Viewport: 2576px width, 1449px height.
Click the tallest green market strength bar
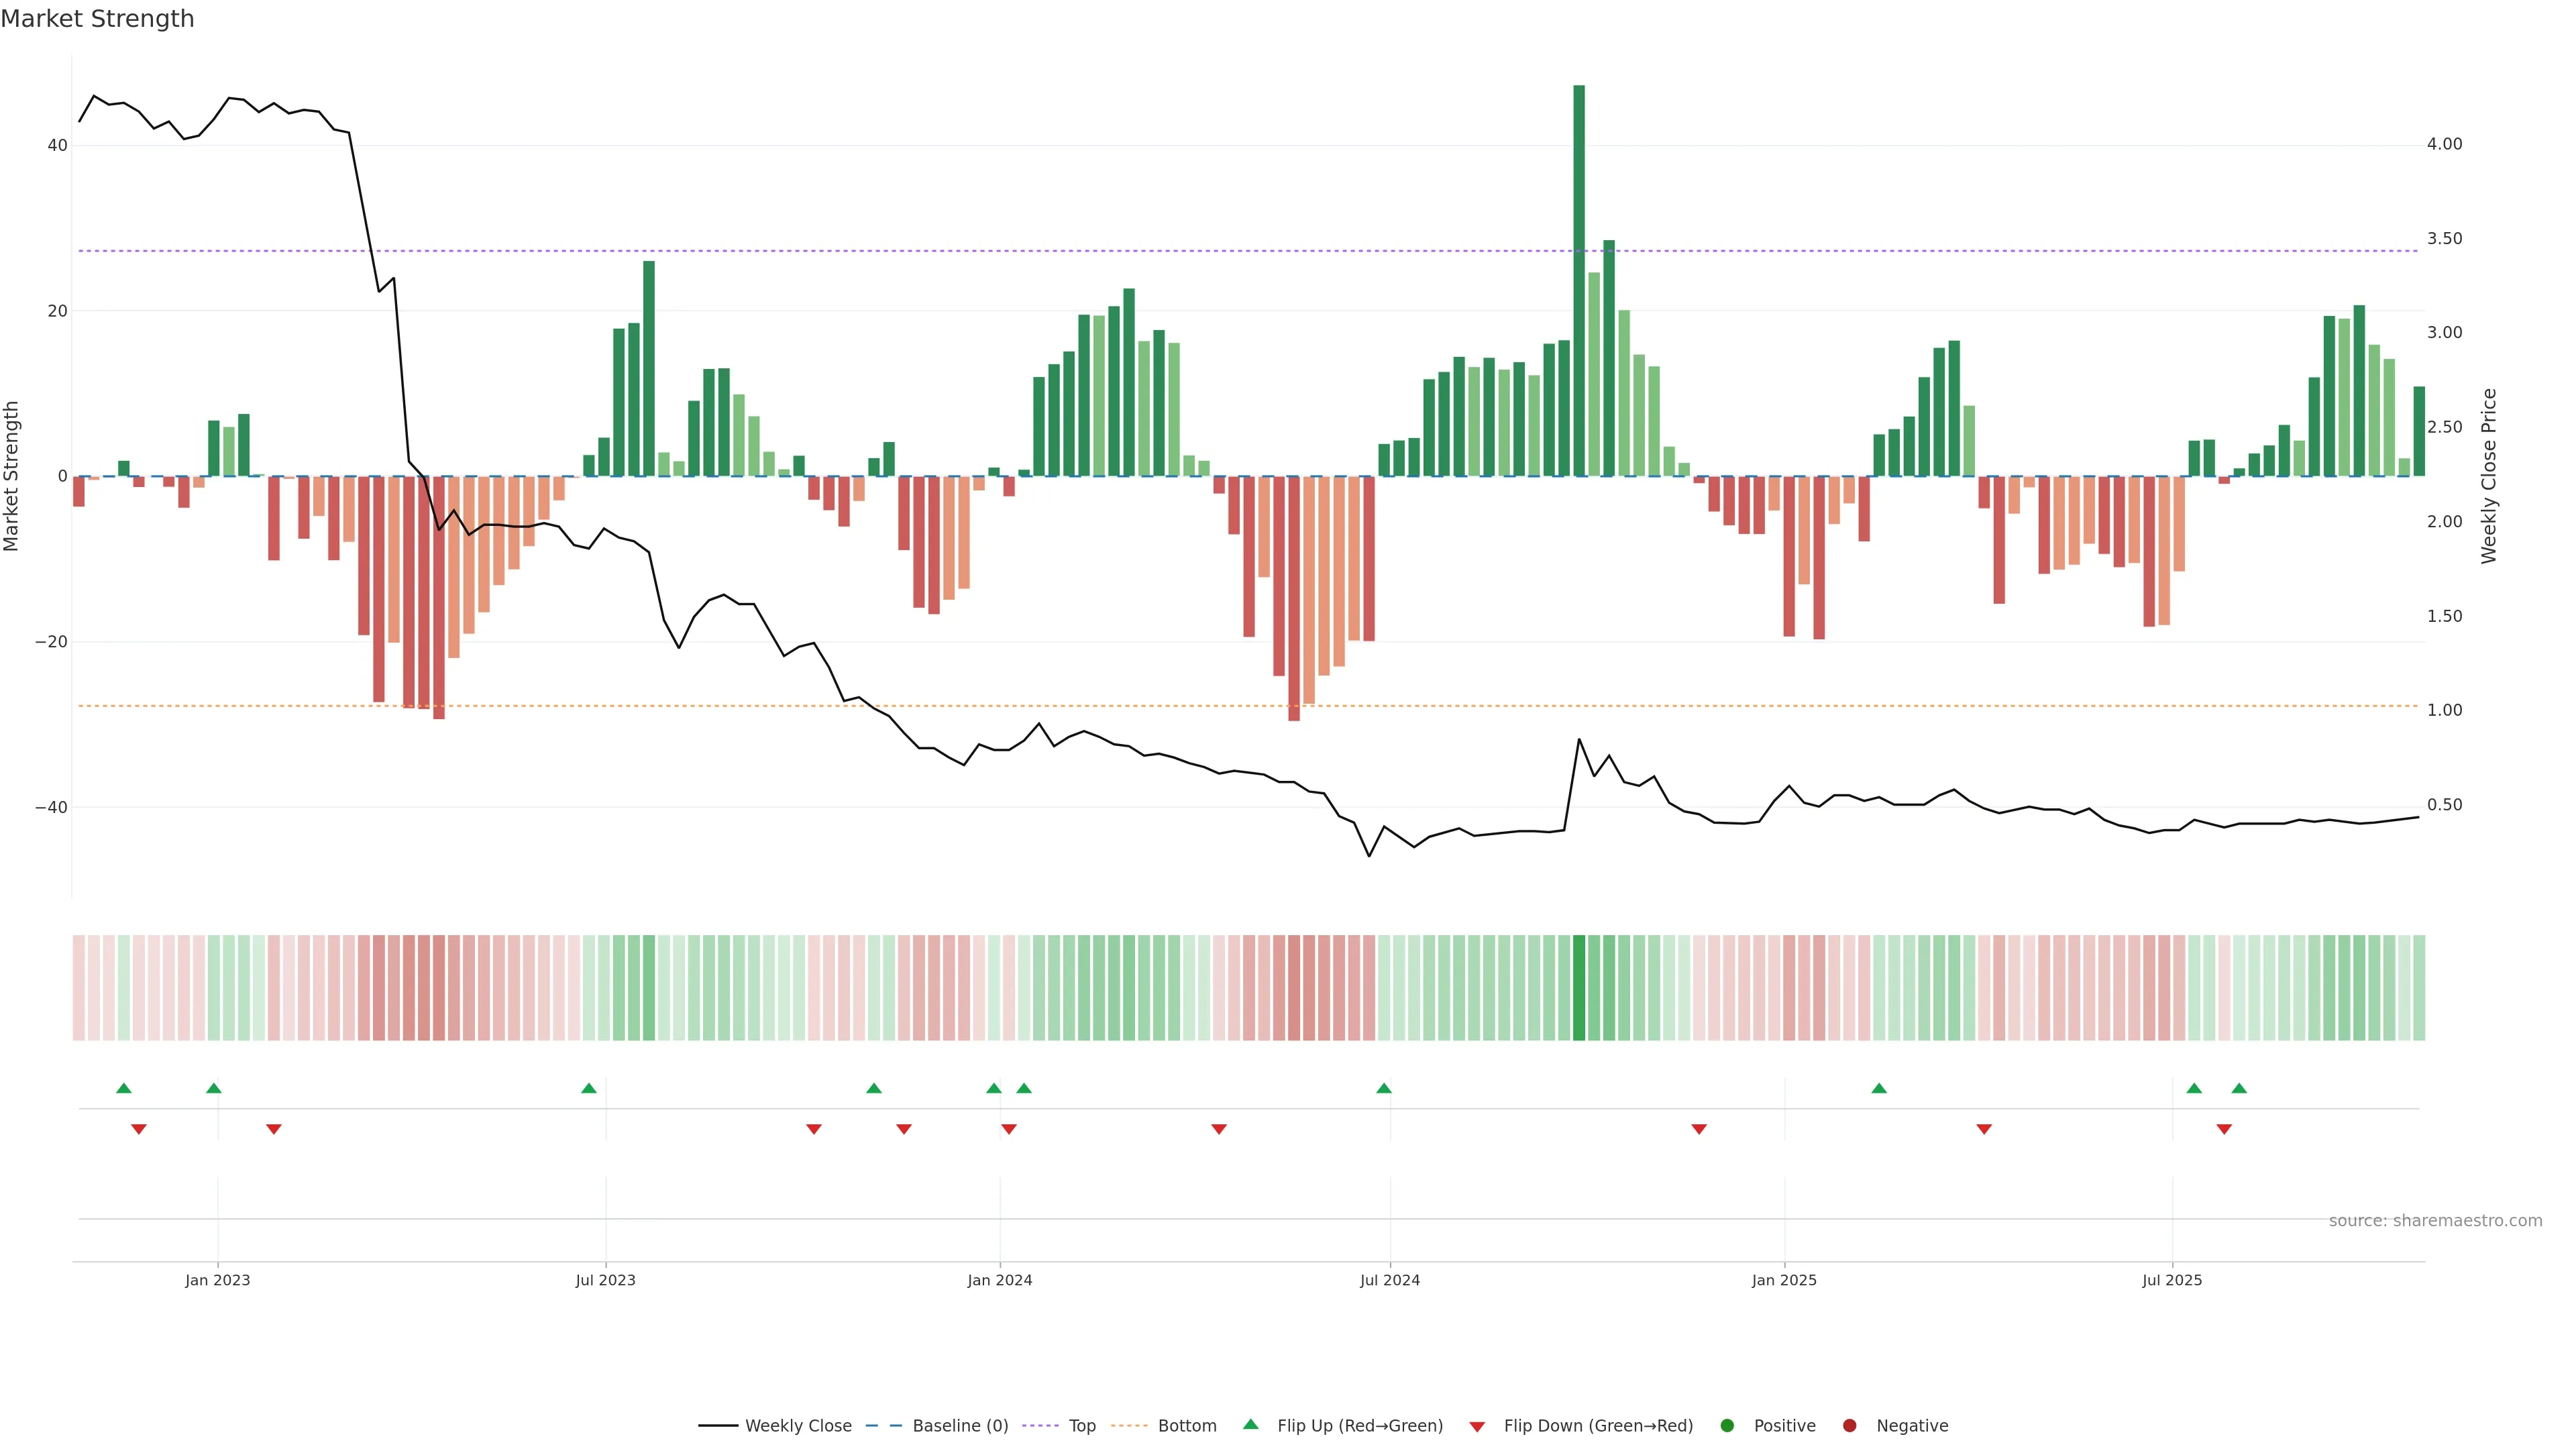(1579, 280)
